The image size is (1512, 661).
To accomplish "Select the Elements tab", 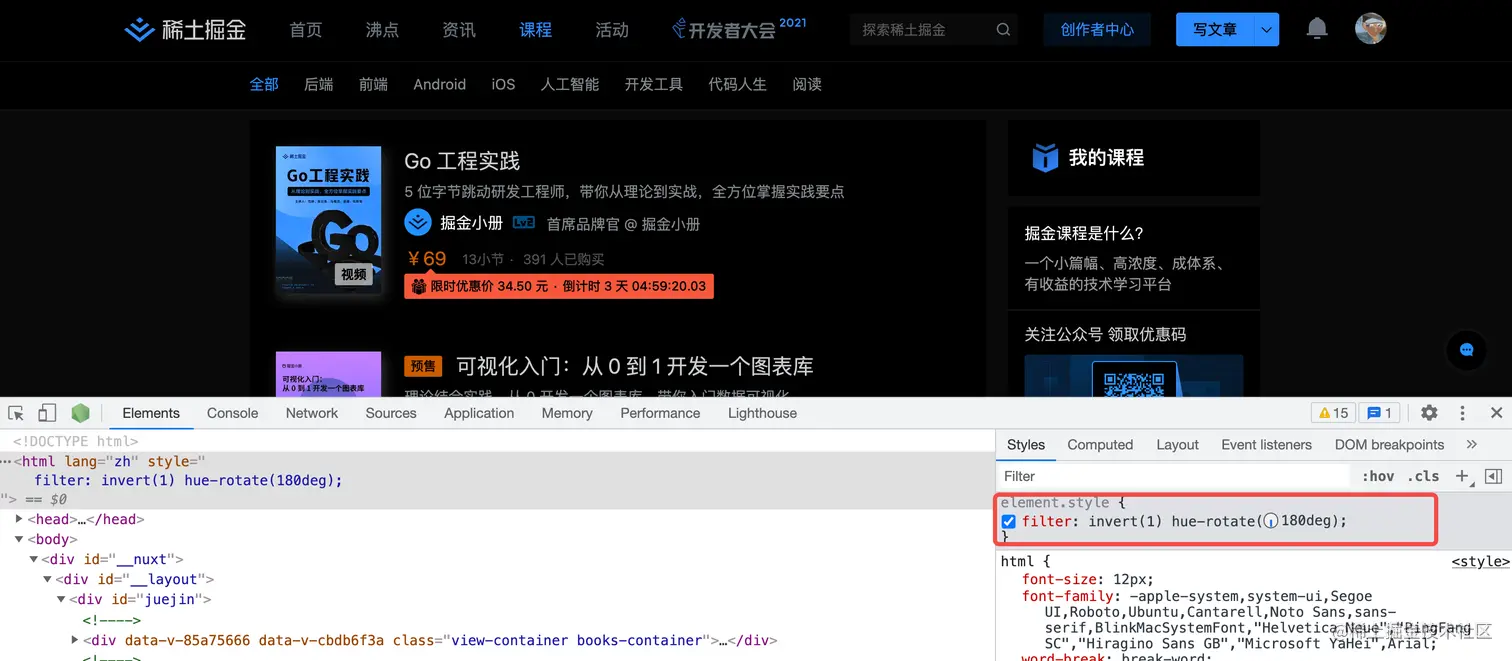I will 151,413.
